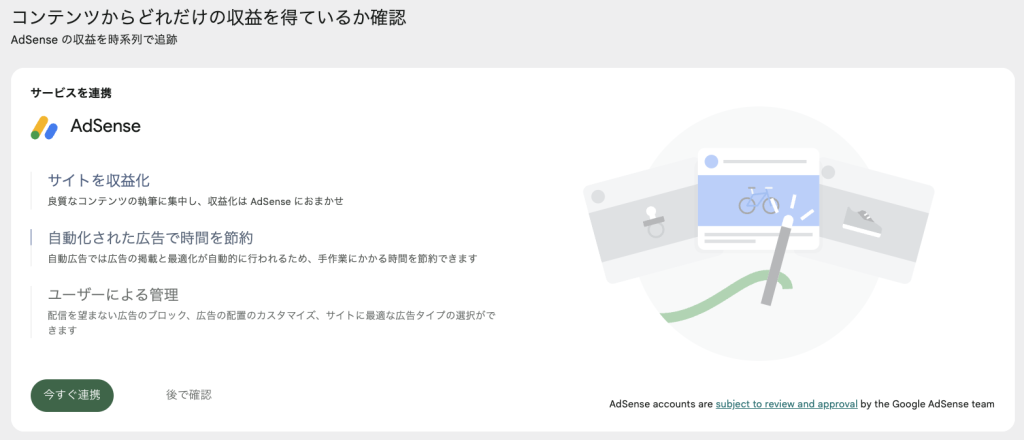Click the 良質なコンテンツの執筆に集中し description text
The width and height of the screenshot is (1024, 440).
pos(196,202)
